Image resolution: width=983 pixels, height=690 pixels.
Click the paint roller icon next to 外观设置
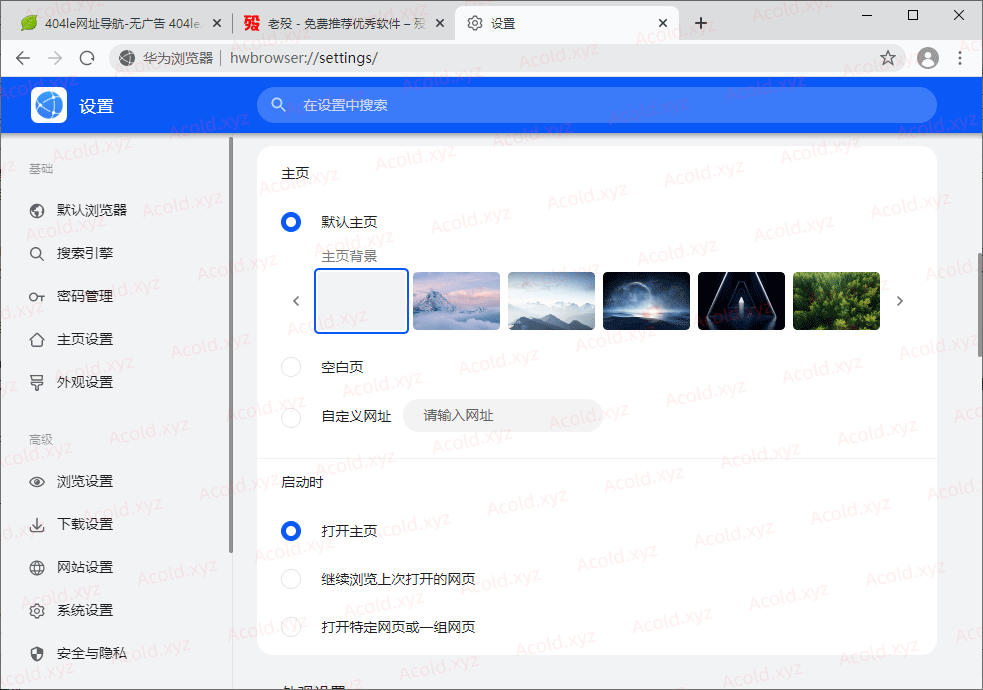37,382
